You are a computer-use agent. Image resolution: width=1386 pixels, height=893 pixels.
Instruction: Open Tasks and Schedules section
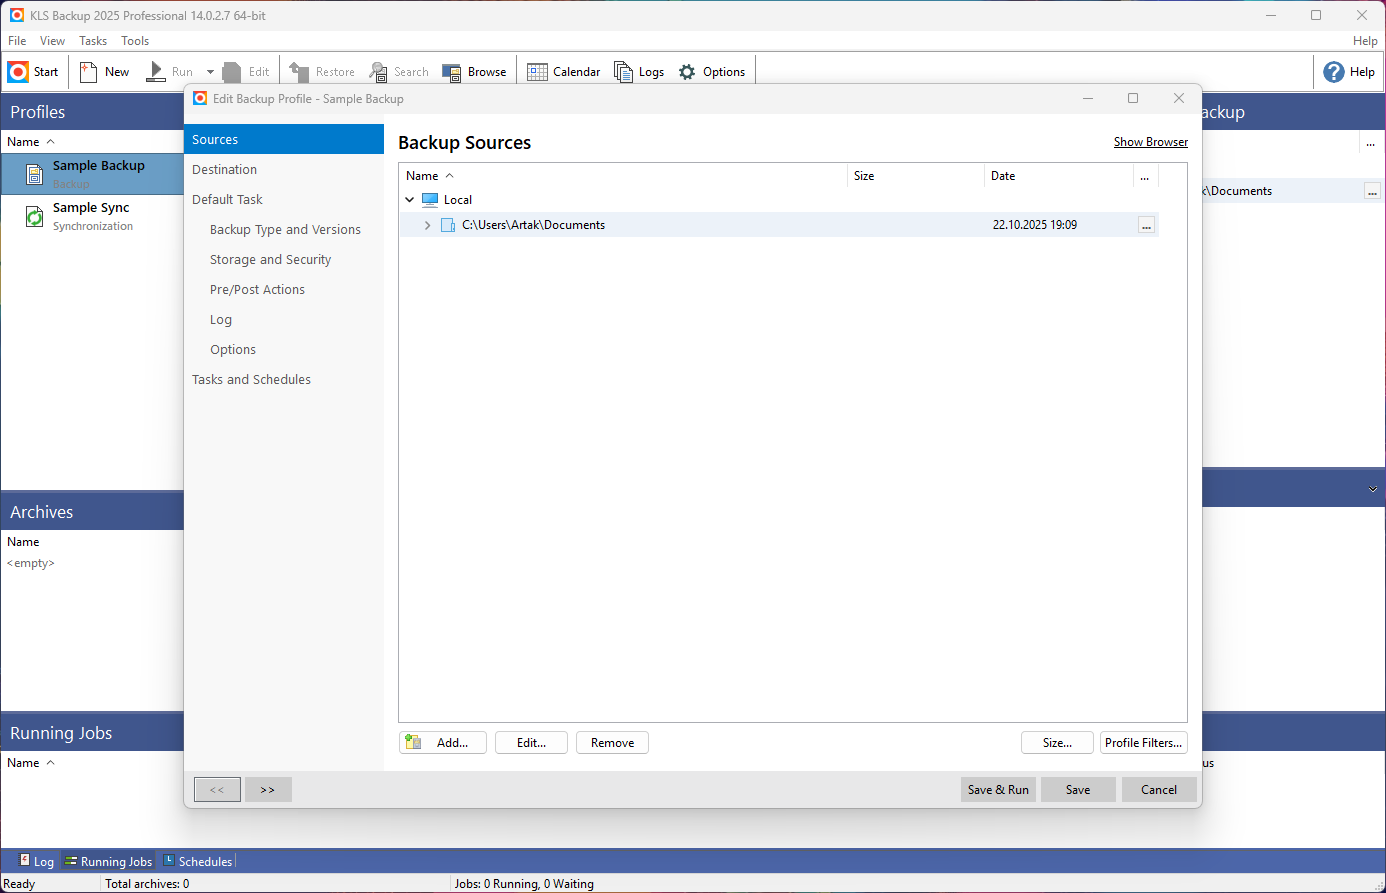284,379
